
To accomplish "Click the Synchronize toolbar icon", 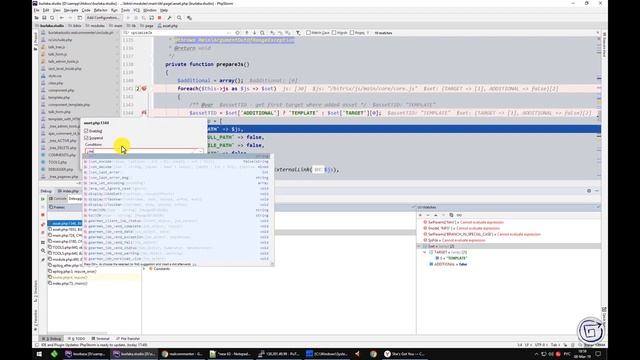I will click(x=52, y=18).
